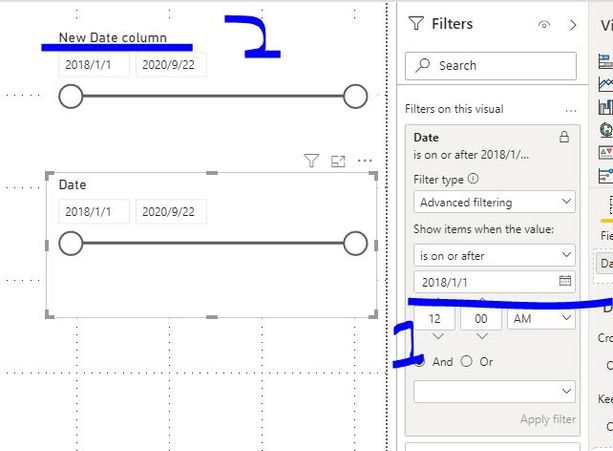Open the calendar picker in the filter date field
The image size is (613, 451).
coord(565,281)
